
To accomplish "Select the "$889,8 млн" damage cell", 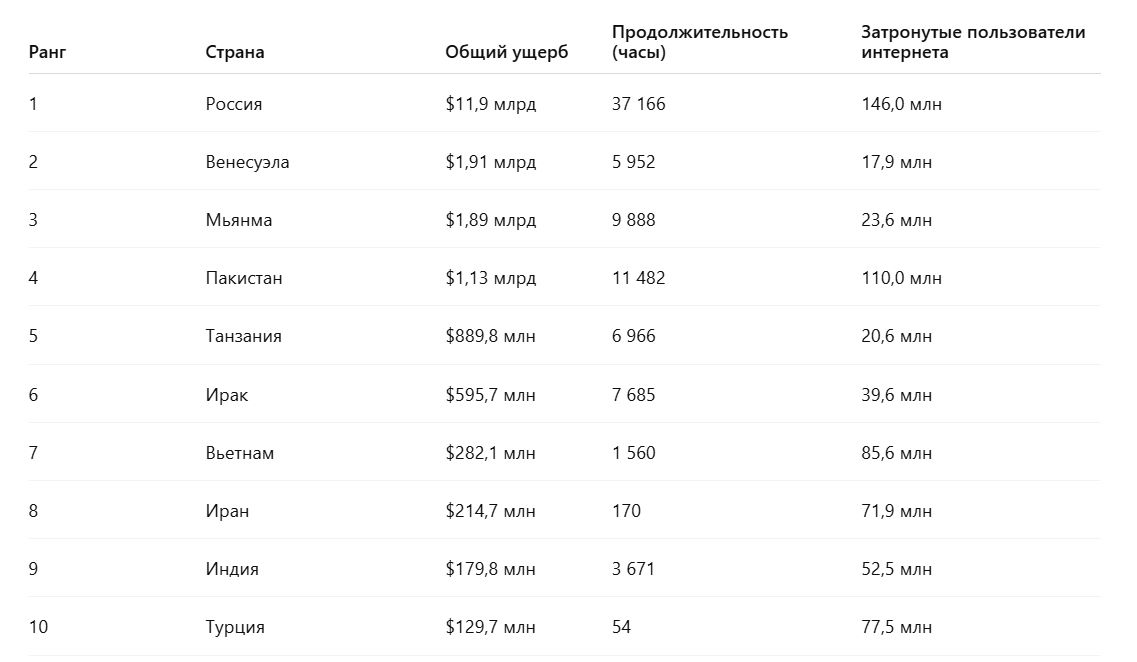I will point(490,336).
